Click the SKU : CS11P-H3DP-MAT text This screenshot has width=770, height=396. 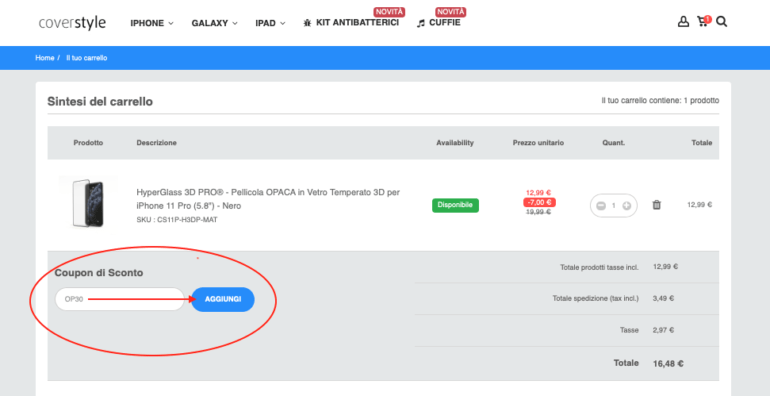tap(177, 220)
